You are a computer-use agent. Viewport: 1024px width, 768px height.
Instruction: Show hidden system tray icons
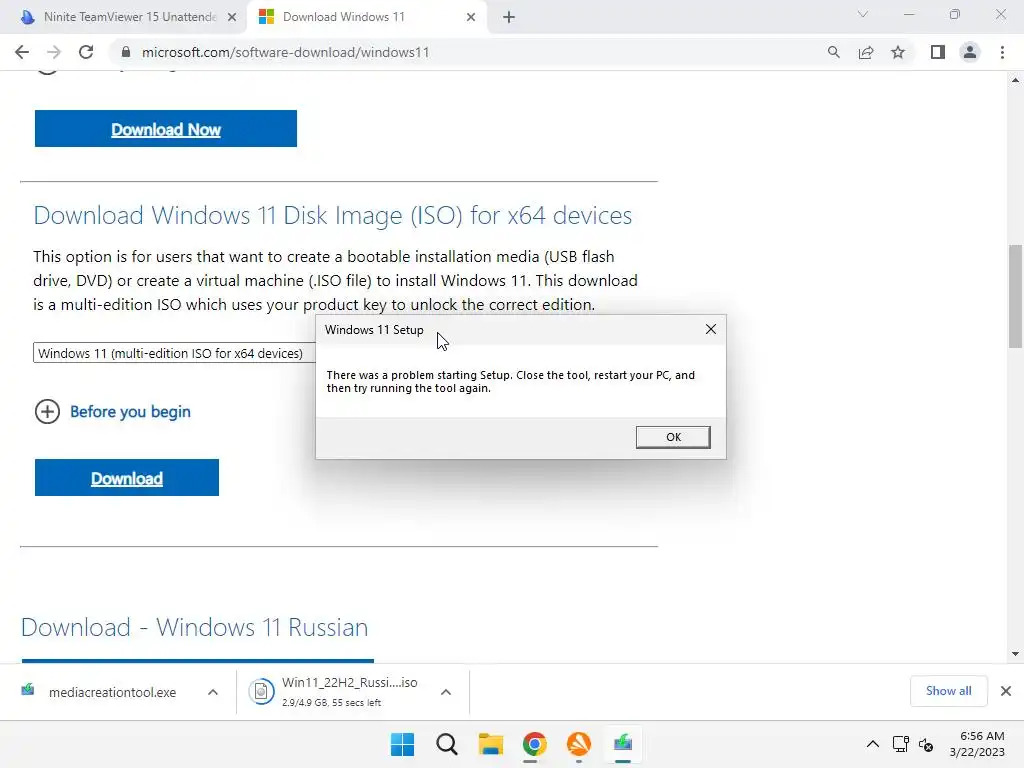pyautogui.click(x=872, y=744)
